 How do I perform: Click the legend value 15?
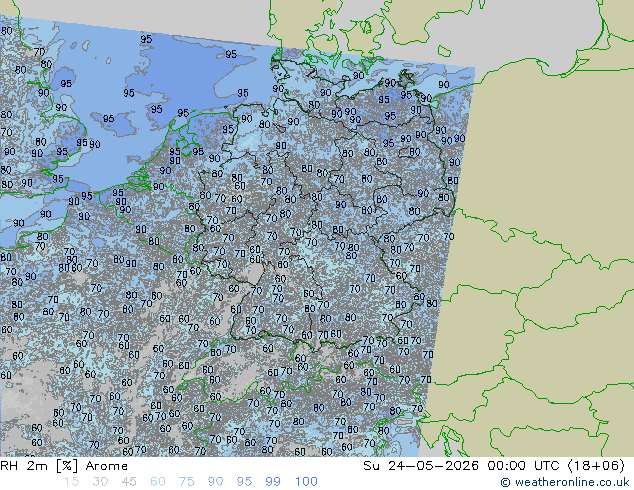click(x=71, y=482)
